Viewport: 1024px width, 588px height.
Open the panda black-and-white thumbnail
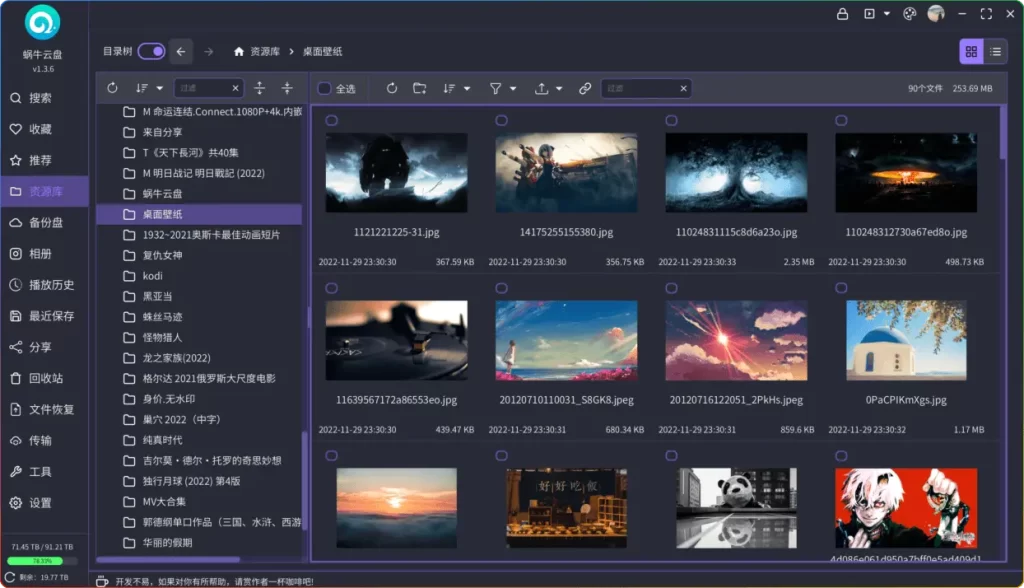tap(736, 508)
